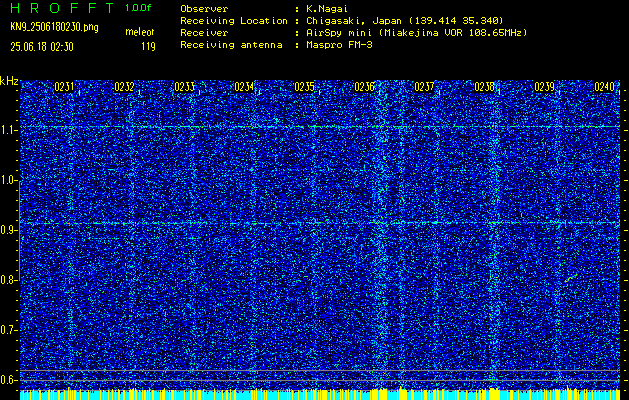Click the Receiving antenna label

(231, 45)
